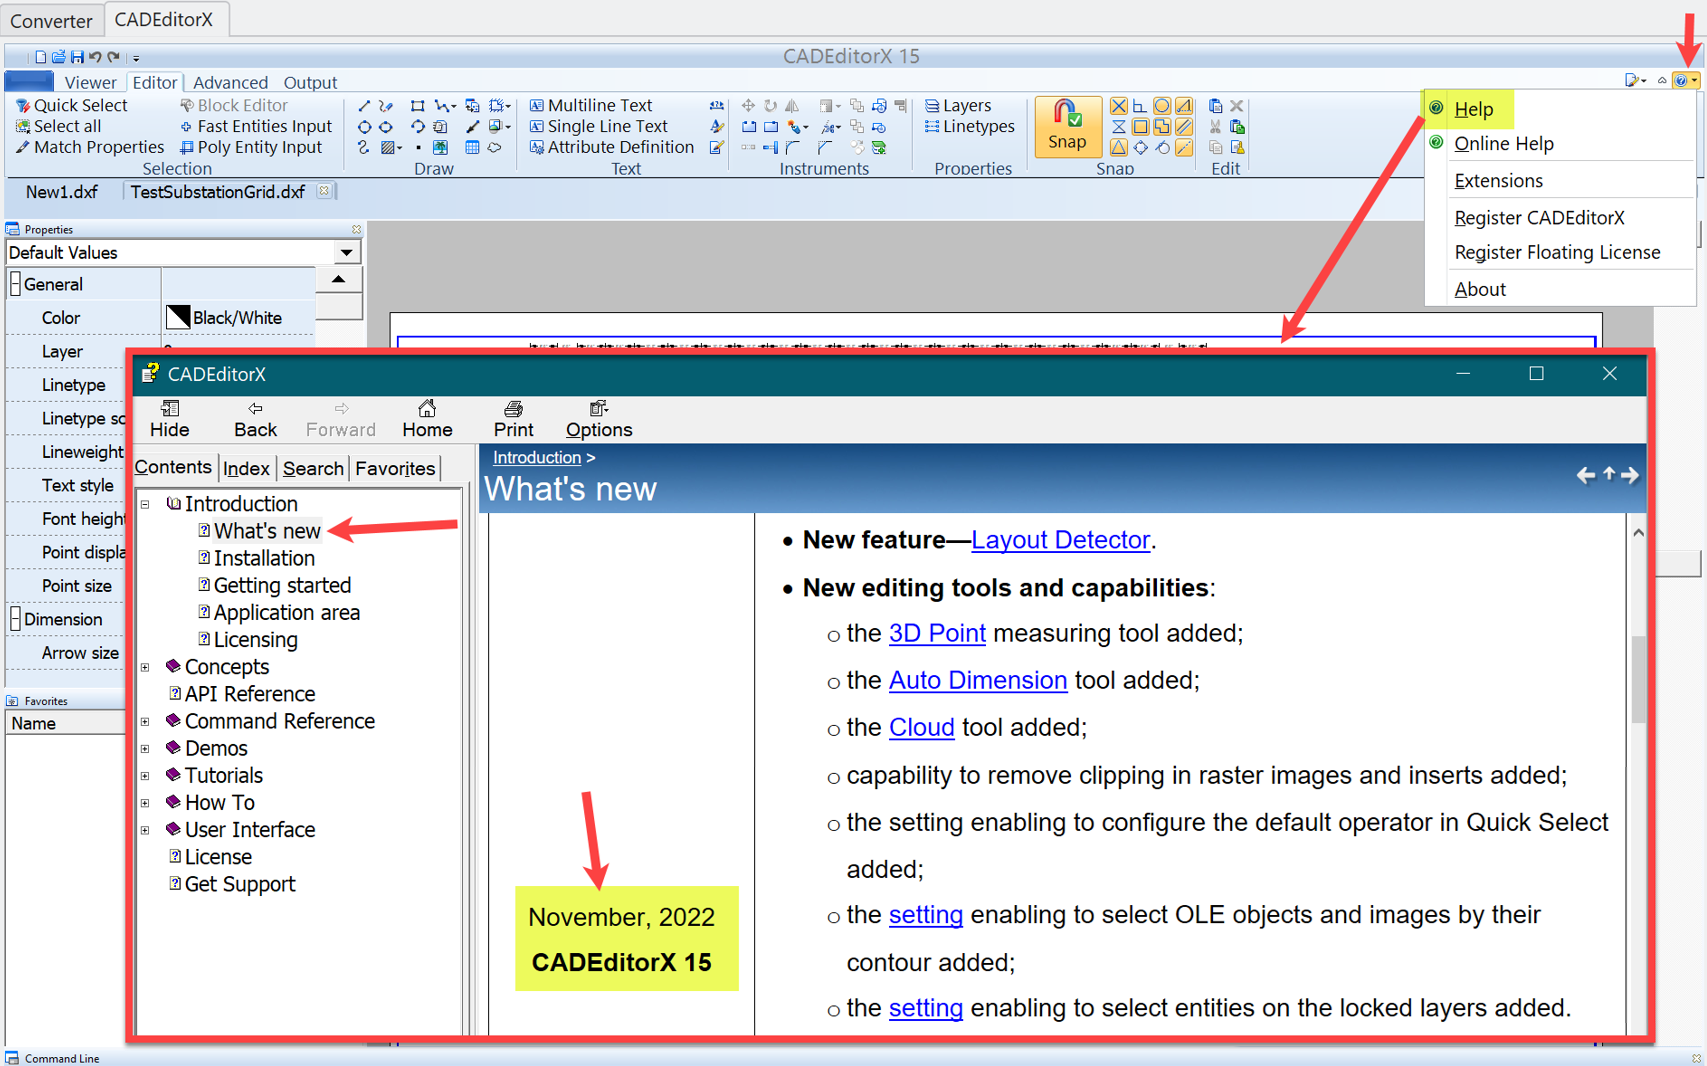
Task: Choose Online Help from the menu
Action: tap(1503, 144)
